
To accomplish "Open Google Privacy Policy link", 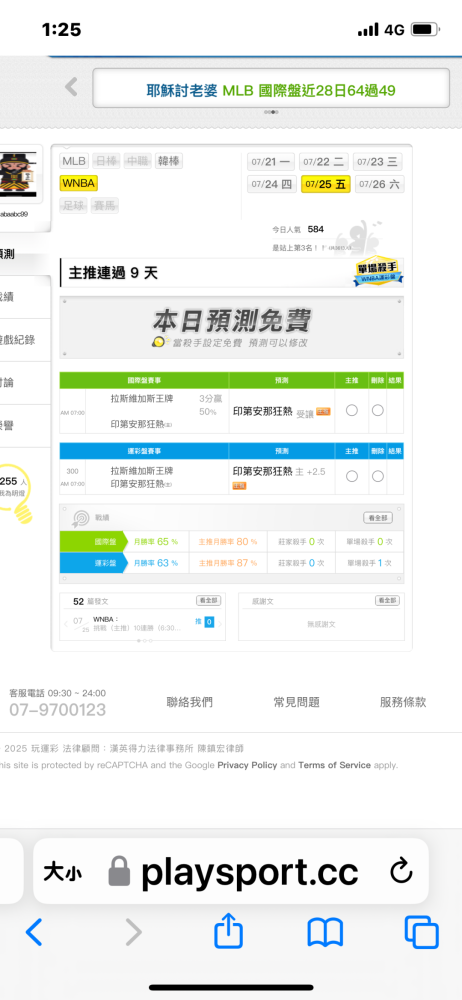I will click(x=247, y=765).
